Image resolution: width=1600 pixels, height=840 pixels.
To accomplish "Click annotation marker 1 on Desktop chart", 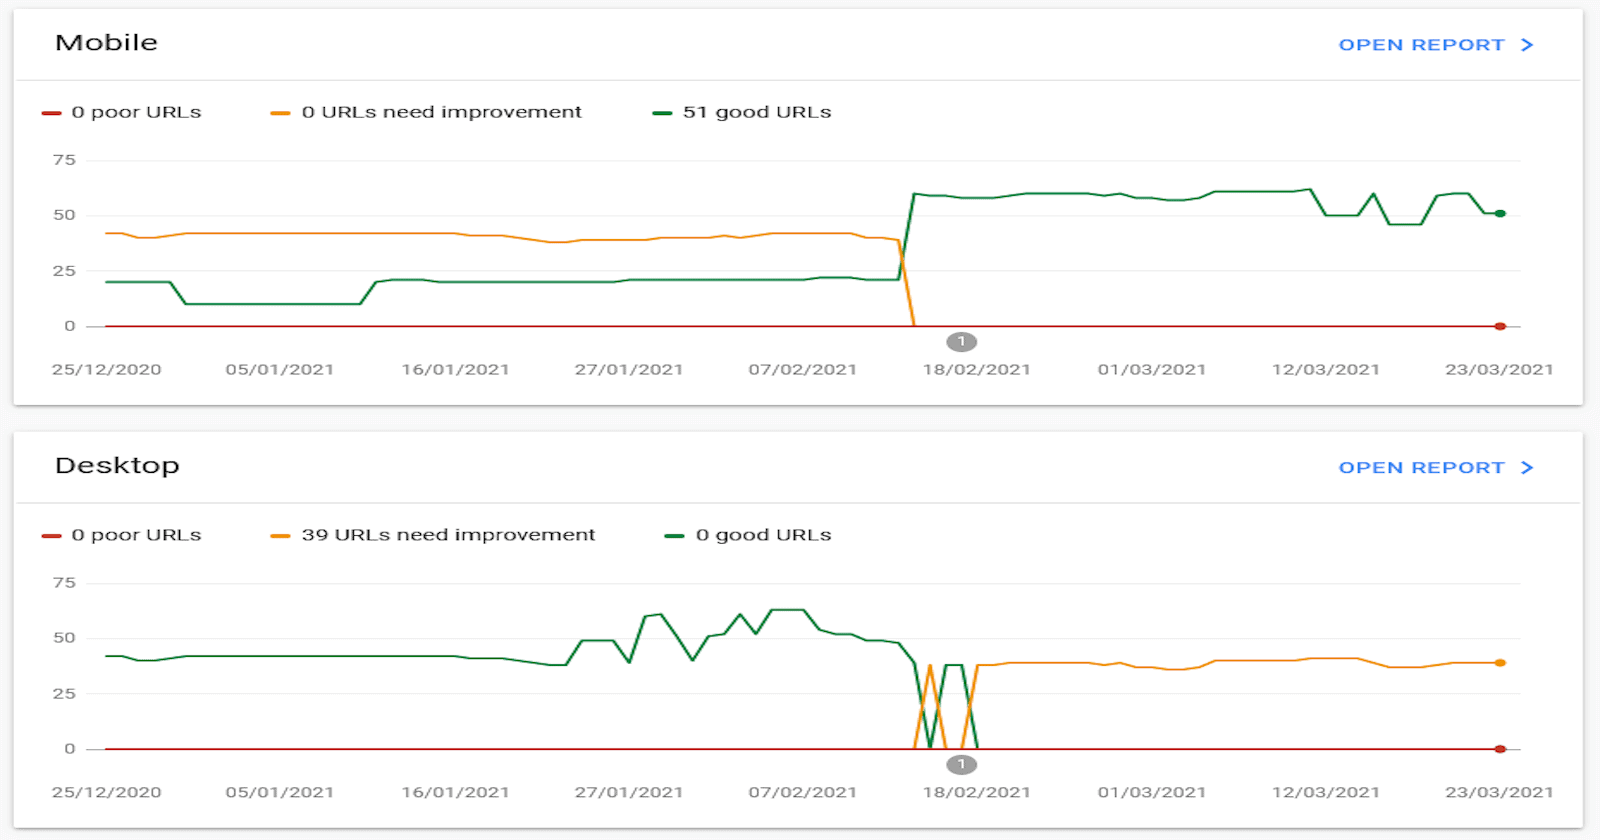I will pos(961,765).
